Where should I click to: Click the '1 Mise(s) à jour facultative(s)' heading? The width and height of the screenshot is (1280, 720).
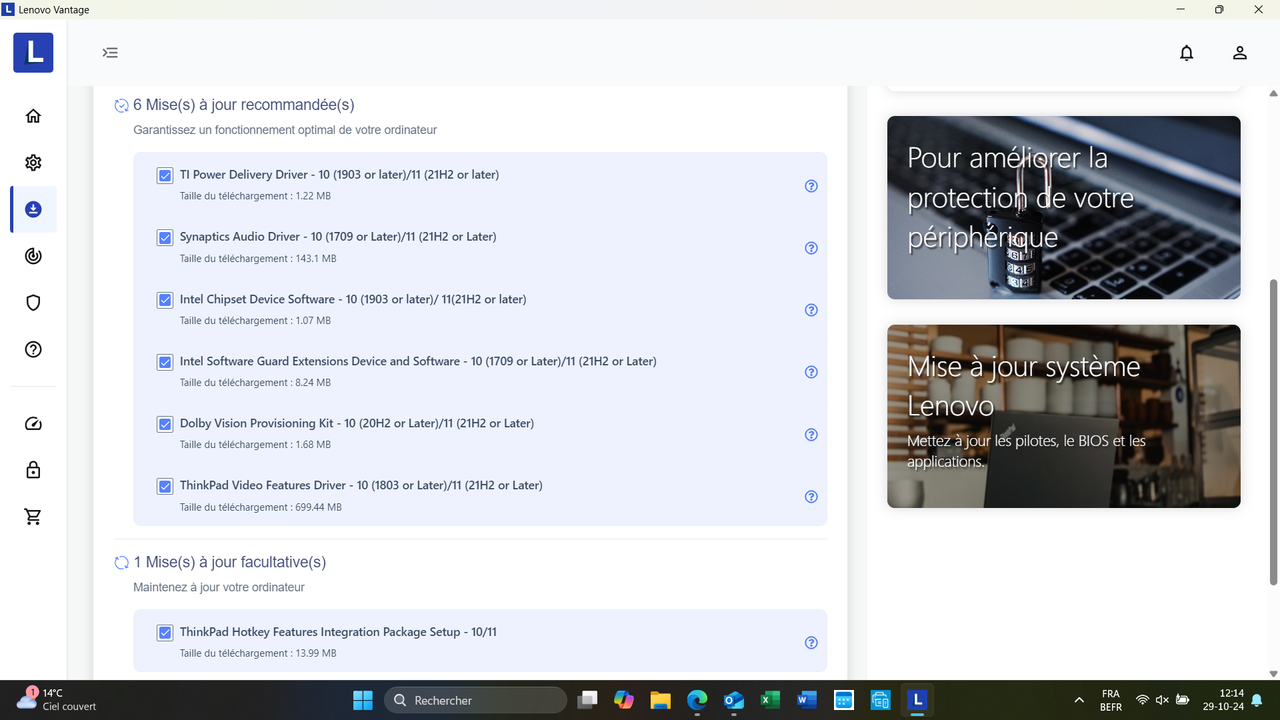coord(230,562)
